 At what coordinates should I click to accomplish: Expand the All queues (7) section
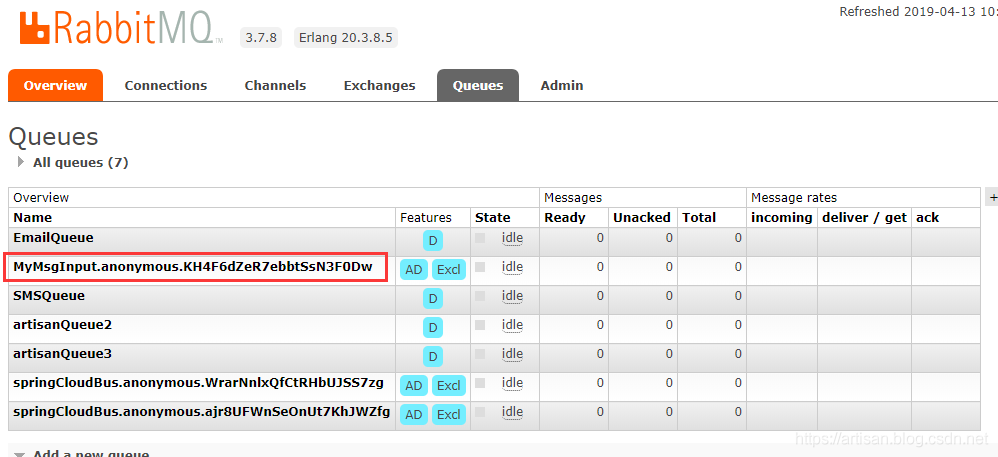[80, 162]
